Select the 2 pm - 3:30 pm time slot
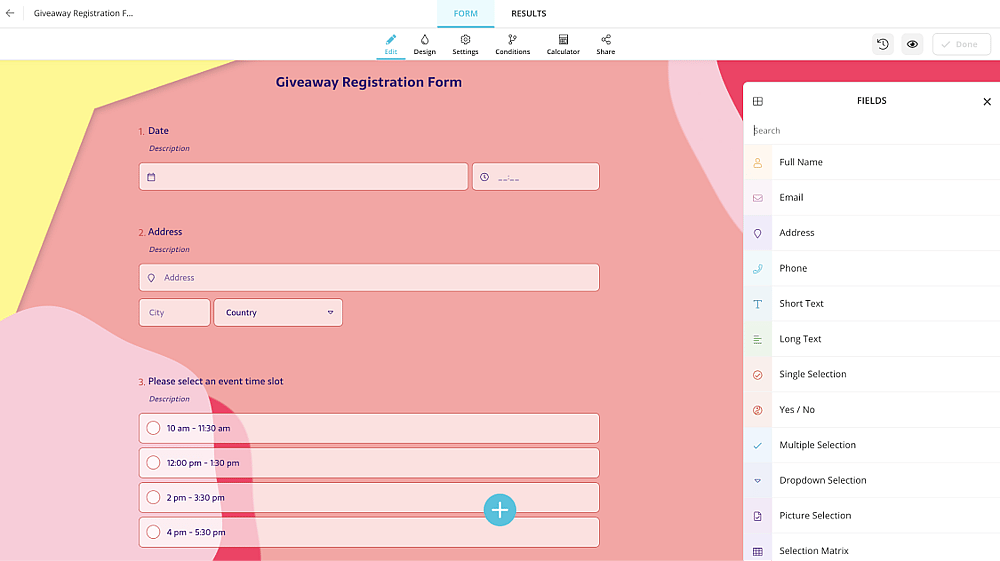The image size is (1000, 561). [369, 497]
